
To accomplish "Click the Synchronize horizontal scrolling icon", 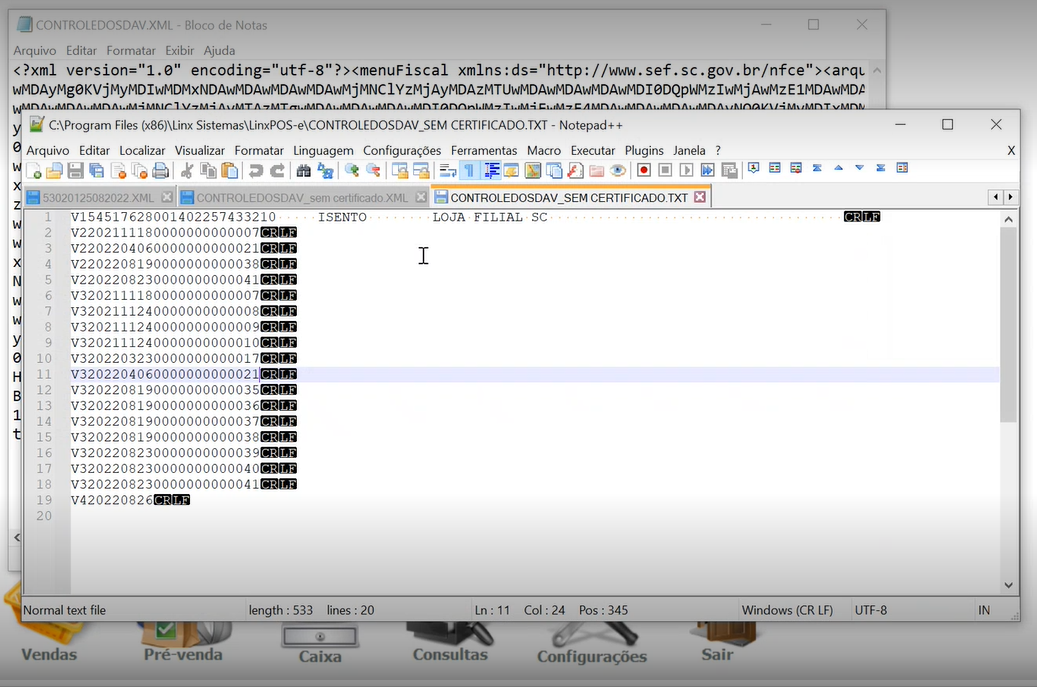I will click(x=421, y=171).
